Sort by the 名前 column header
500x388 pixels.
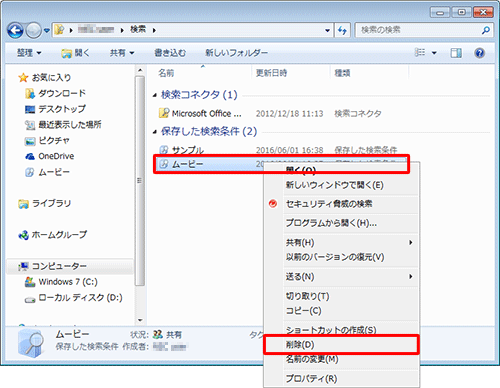[166, 73]
